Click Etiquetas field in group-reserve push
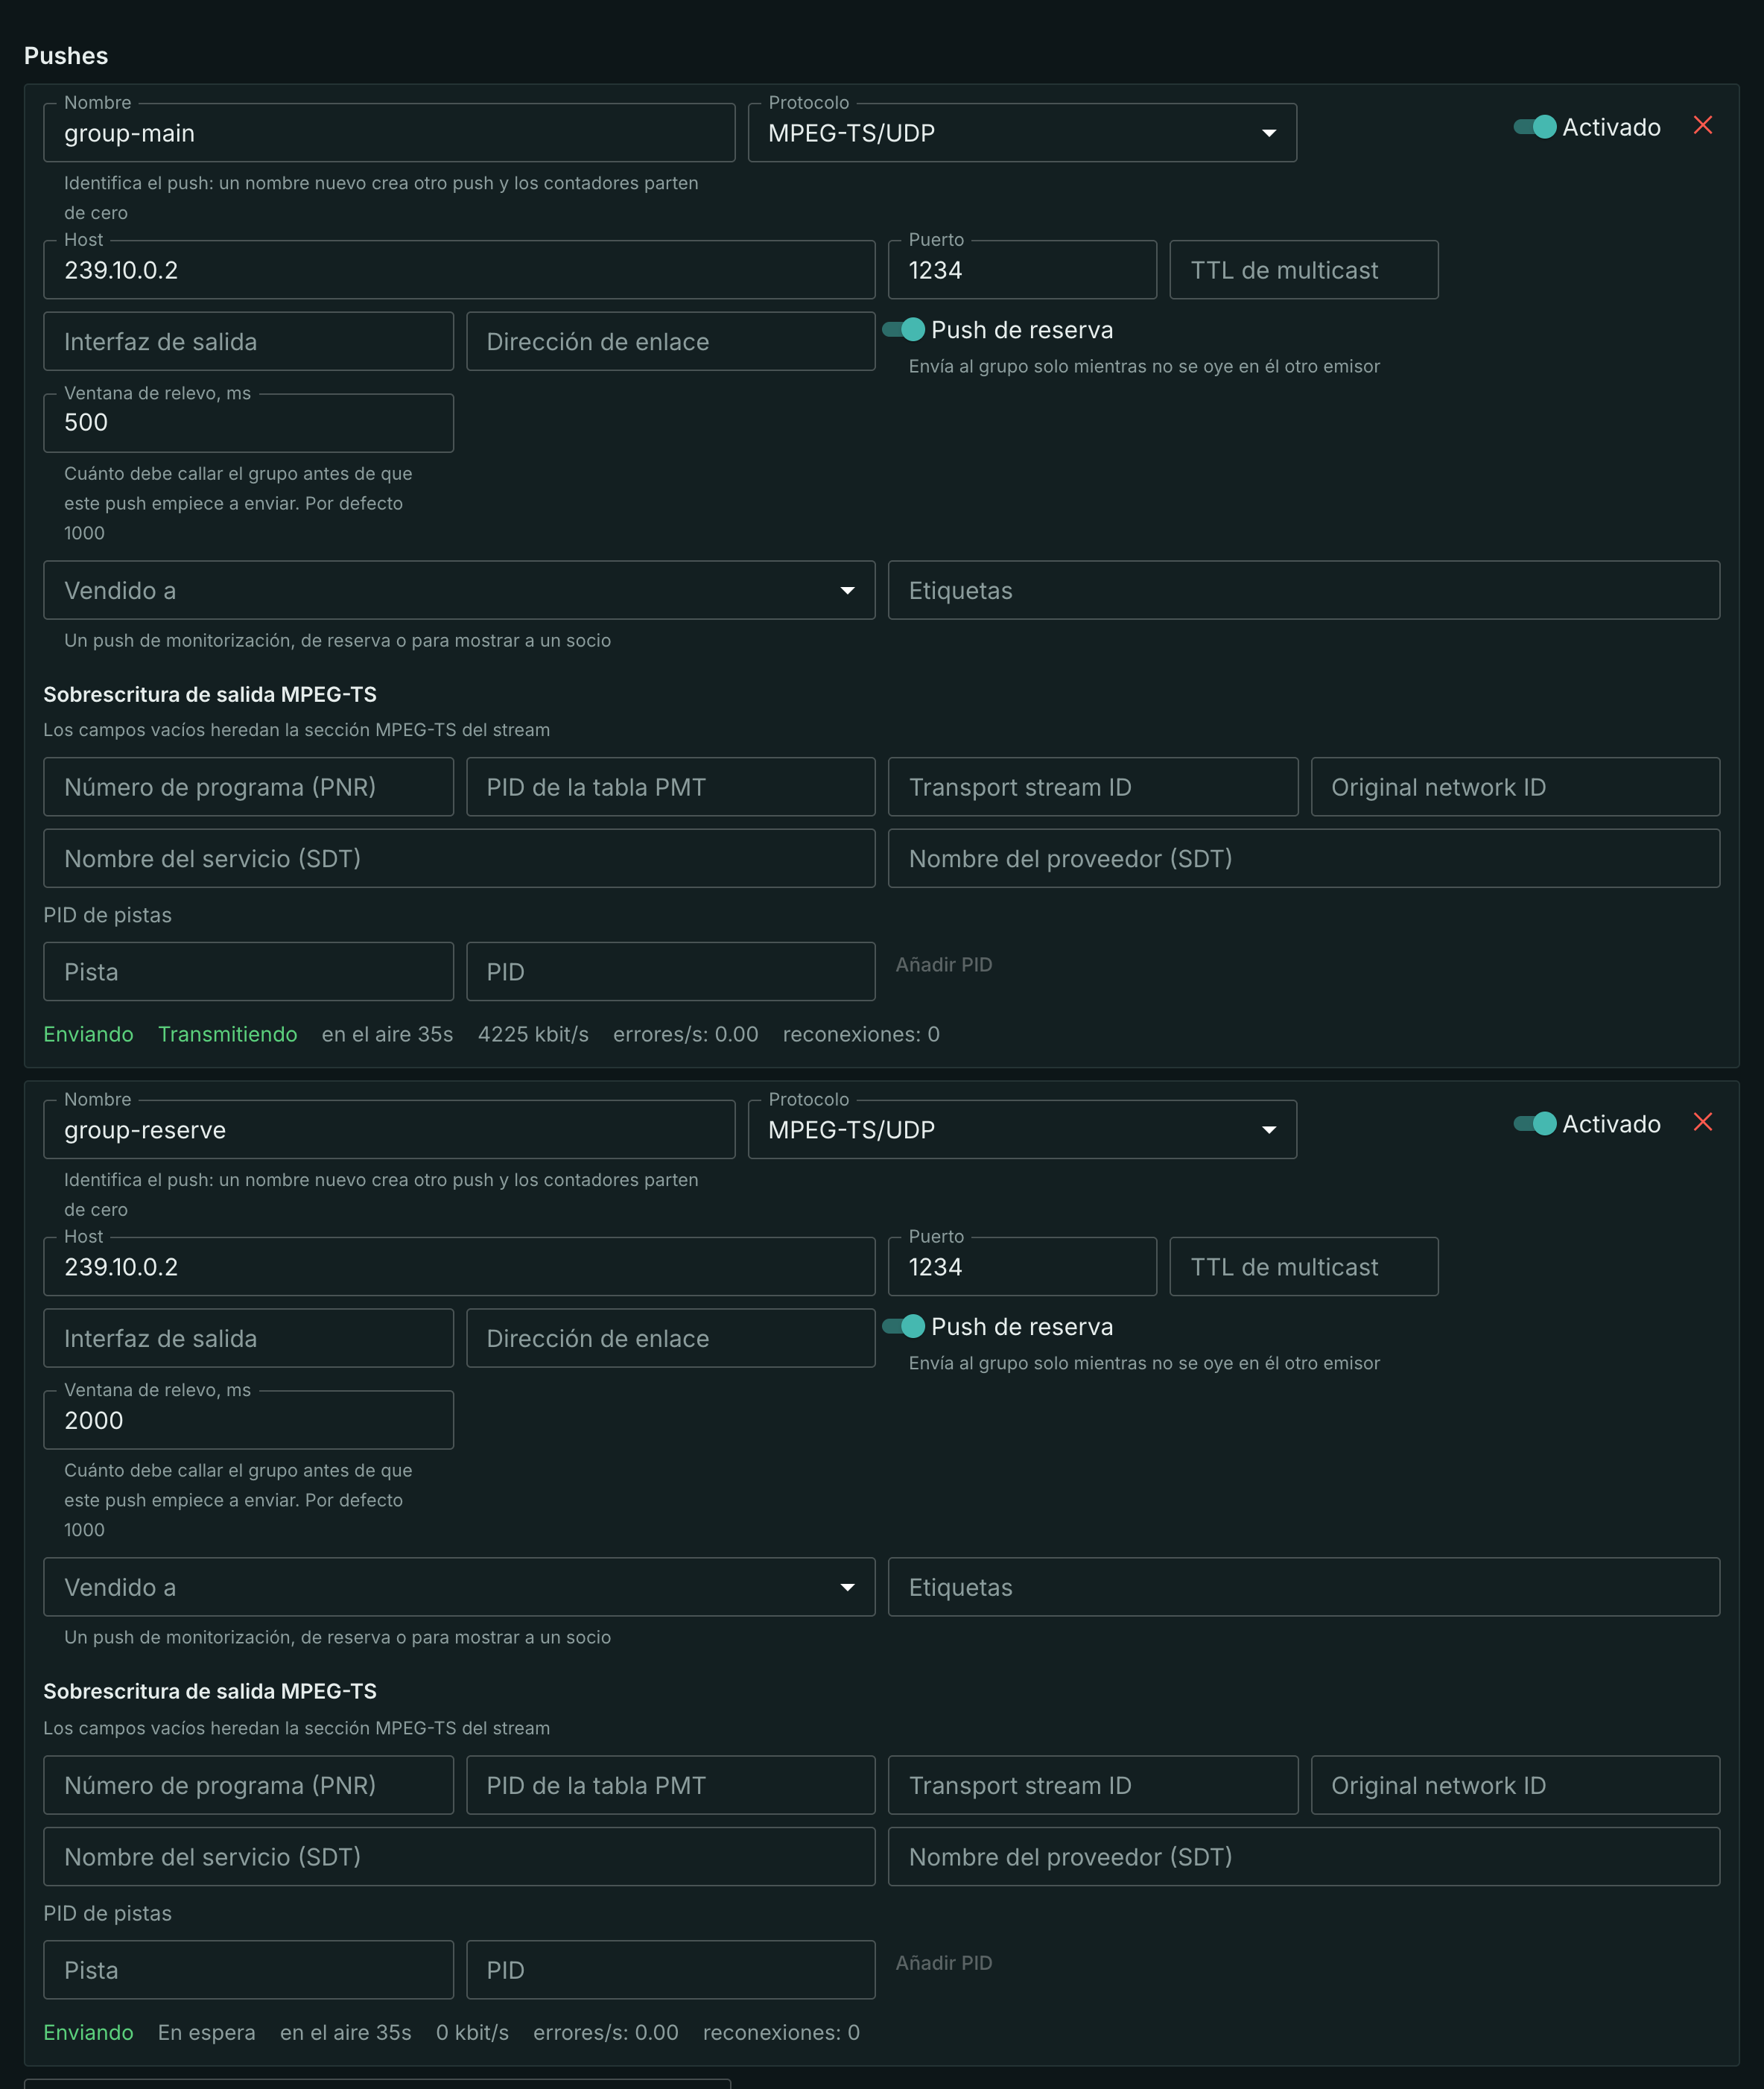This screenshot has width=1764, height=2089. 1304,1587
